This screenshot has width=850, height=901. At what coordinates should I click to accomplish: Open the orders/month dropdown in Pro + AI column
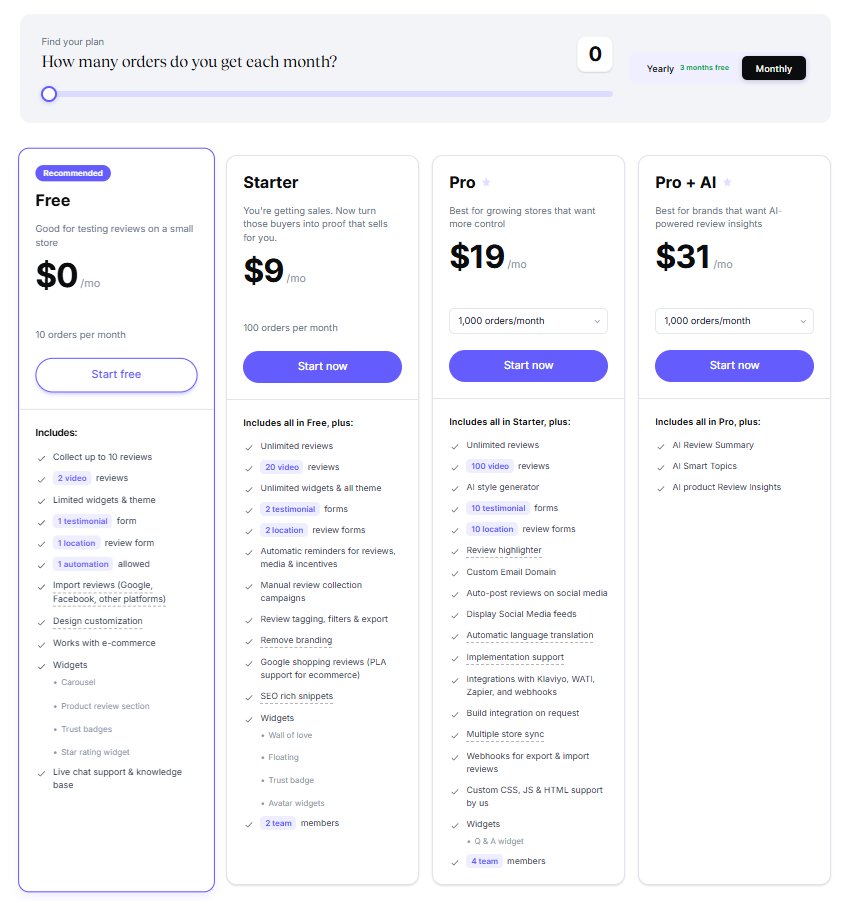pos(734,320)
